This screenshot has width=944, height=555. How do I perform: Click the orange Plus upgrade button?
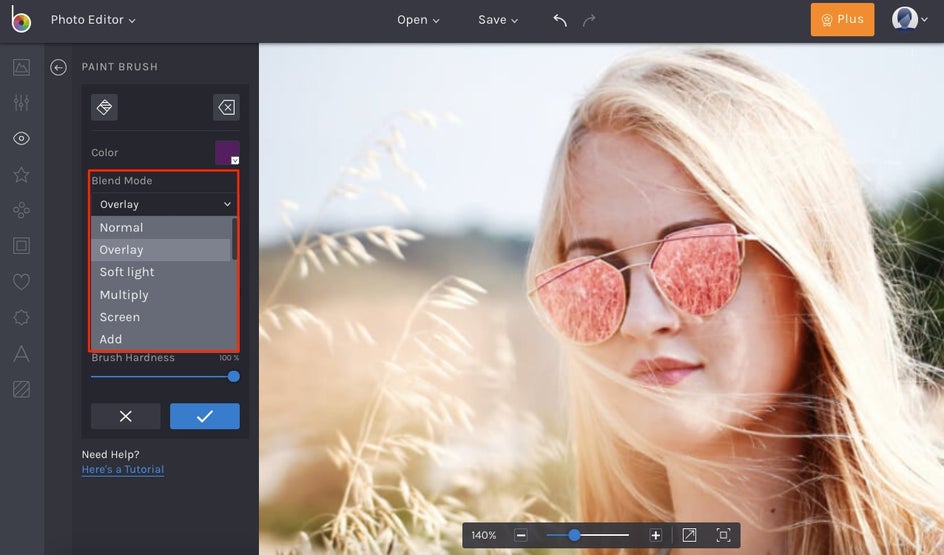point(842,19)
